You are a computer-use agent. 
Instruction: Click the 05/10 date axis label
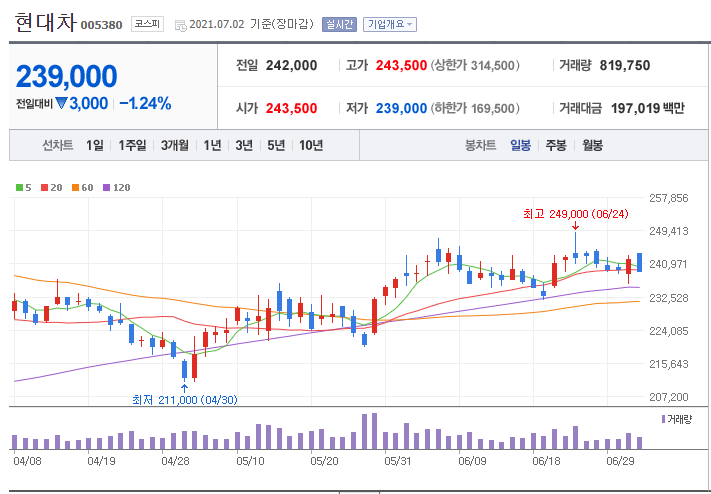[250, 462]
